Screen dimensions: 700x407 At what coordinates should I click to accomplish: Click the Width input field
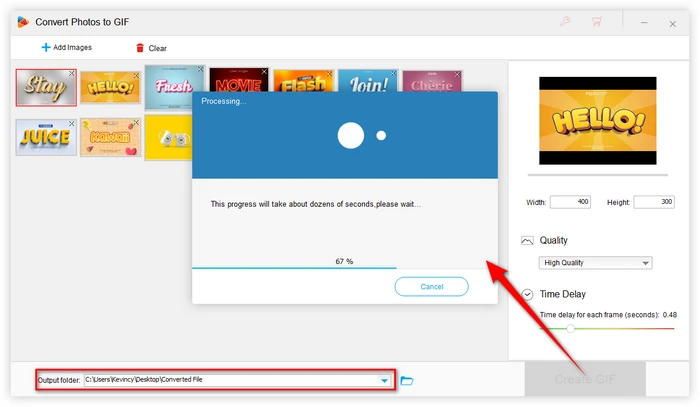[570, 202]
